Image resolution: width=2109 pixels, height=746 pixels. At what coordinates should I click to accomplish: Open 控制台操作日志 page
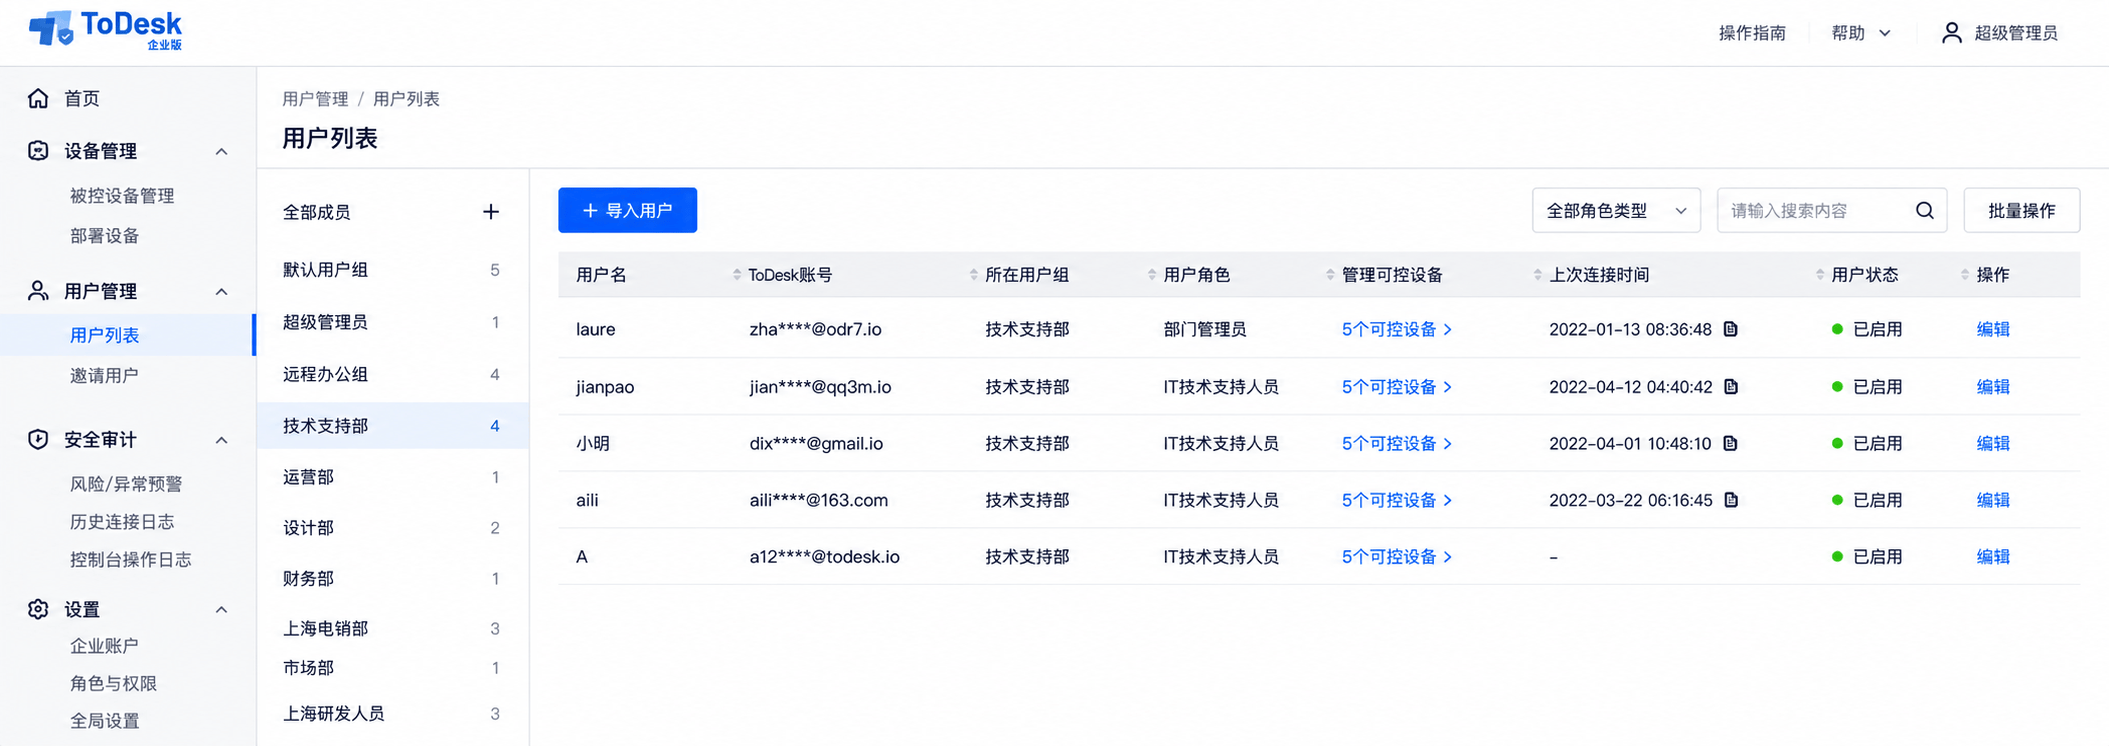[x=130, y=560]
